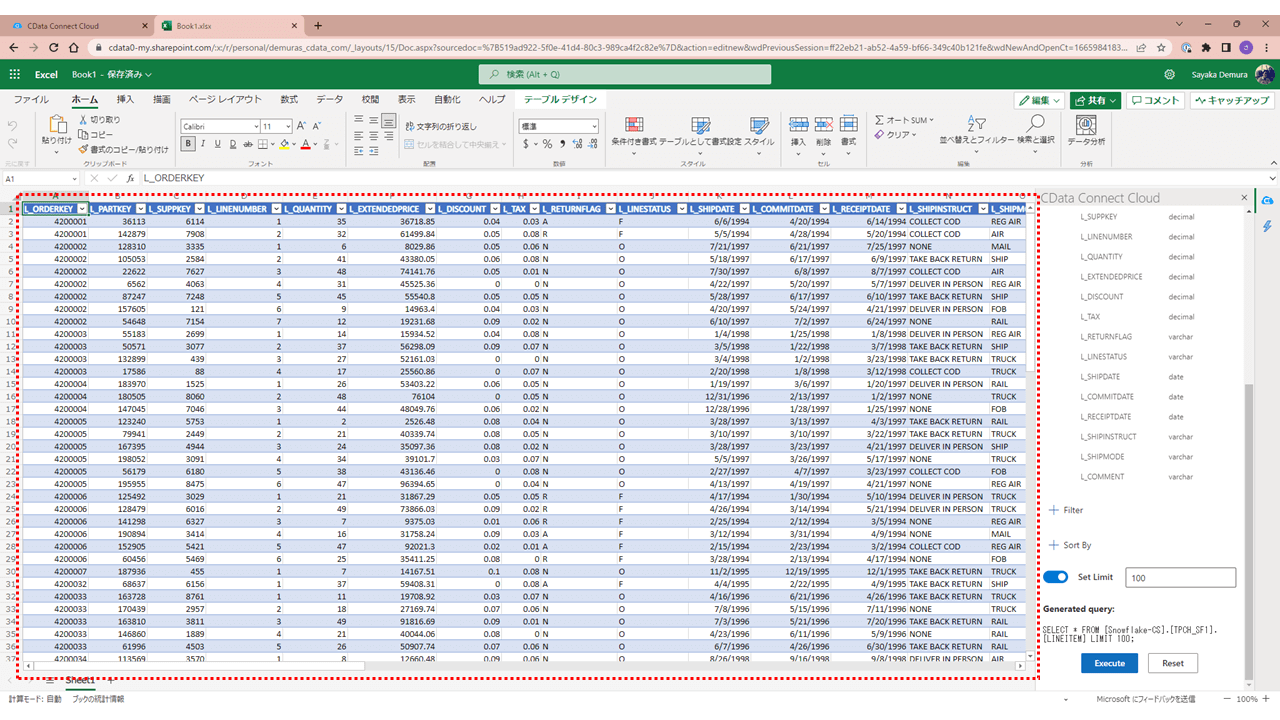Open the Excel app launcher waffle icon
The image size is (1280, 720).
point(15,74)
